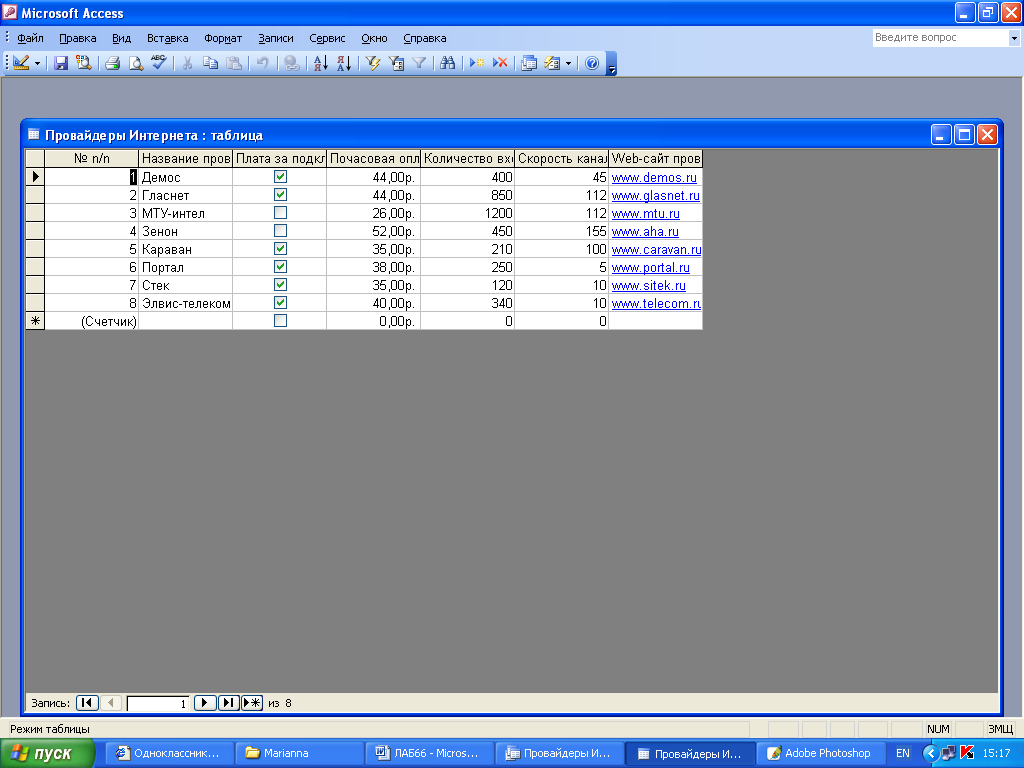Click the Print icon
The height and width of the screenshot is (768, 1024).
click(112, 63)
